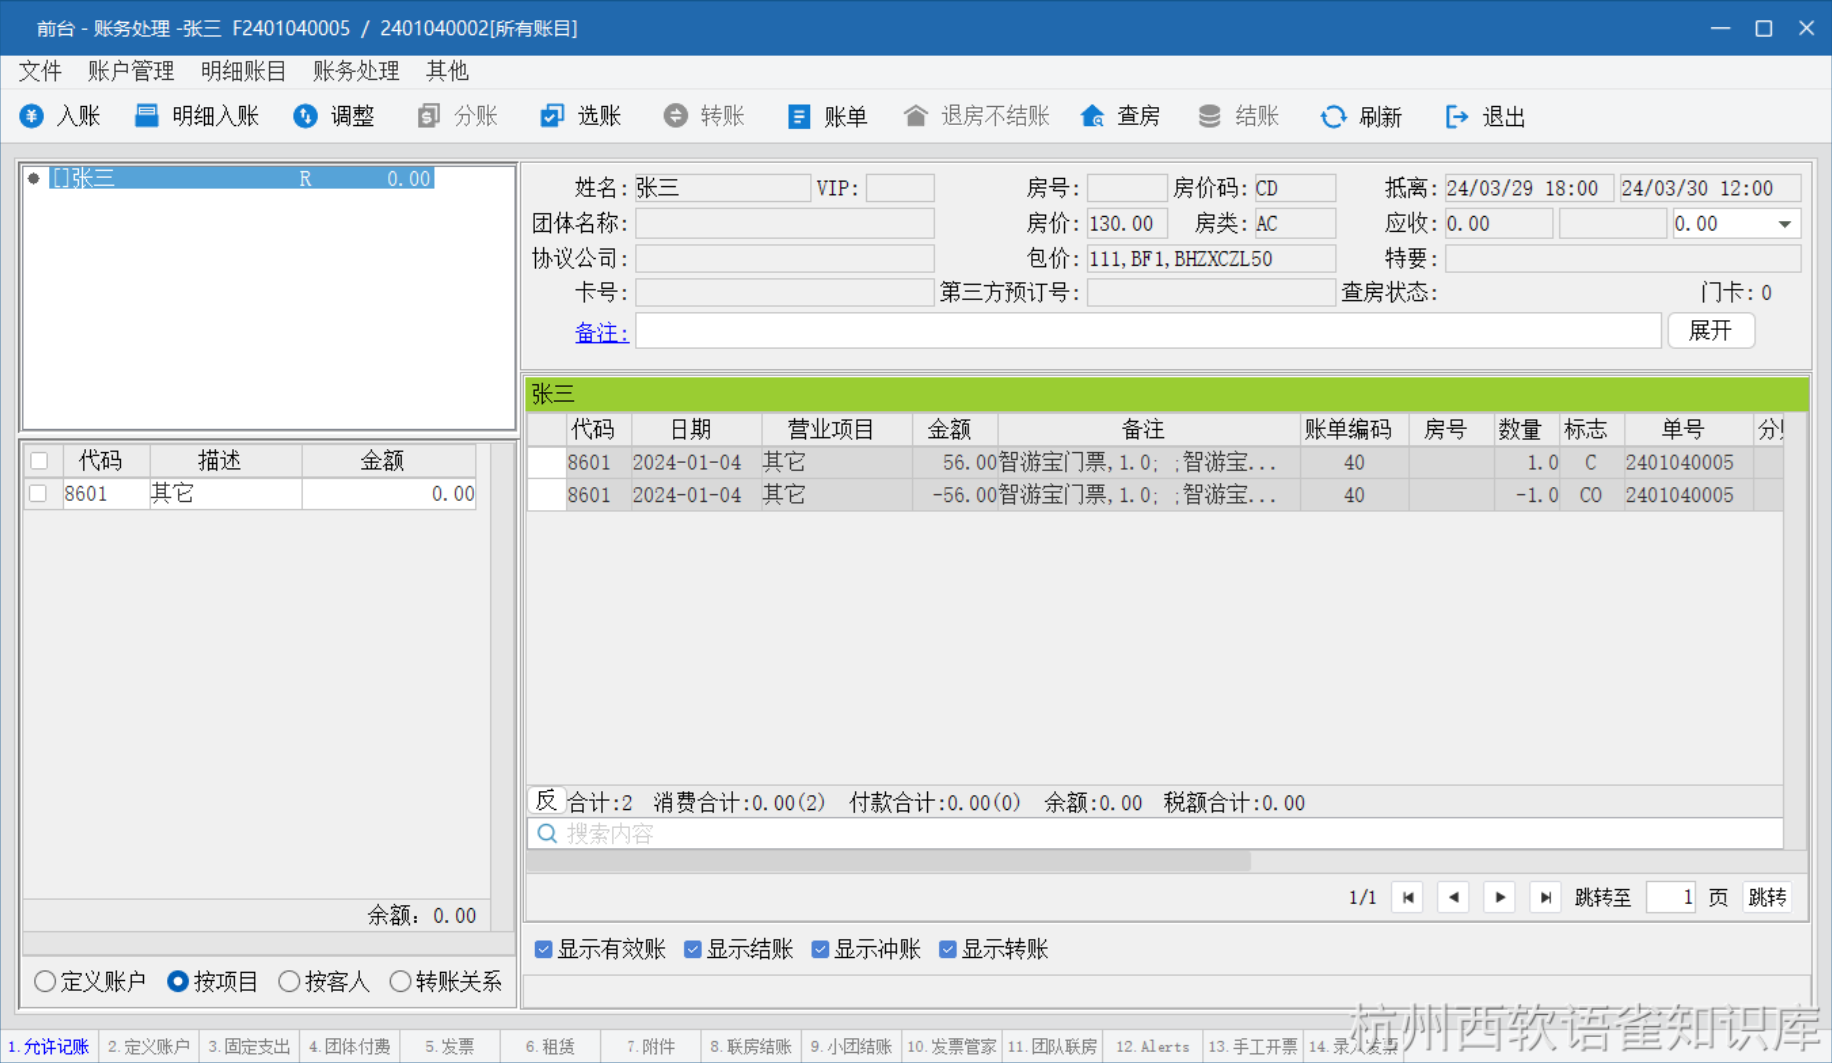Switch to 9.小团结账 tab
The image size is (1832, 1063).
coord(852,1046)
